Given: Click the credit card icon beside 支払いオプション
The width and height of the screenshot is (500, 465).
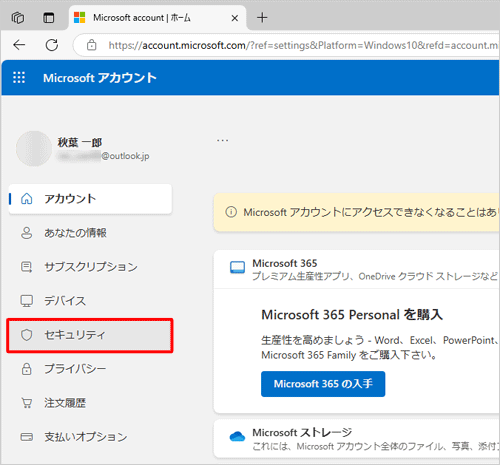Looking at the screenshot, I should coord(27,437).
